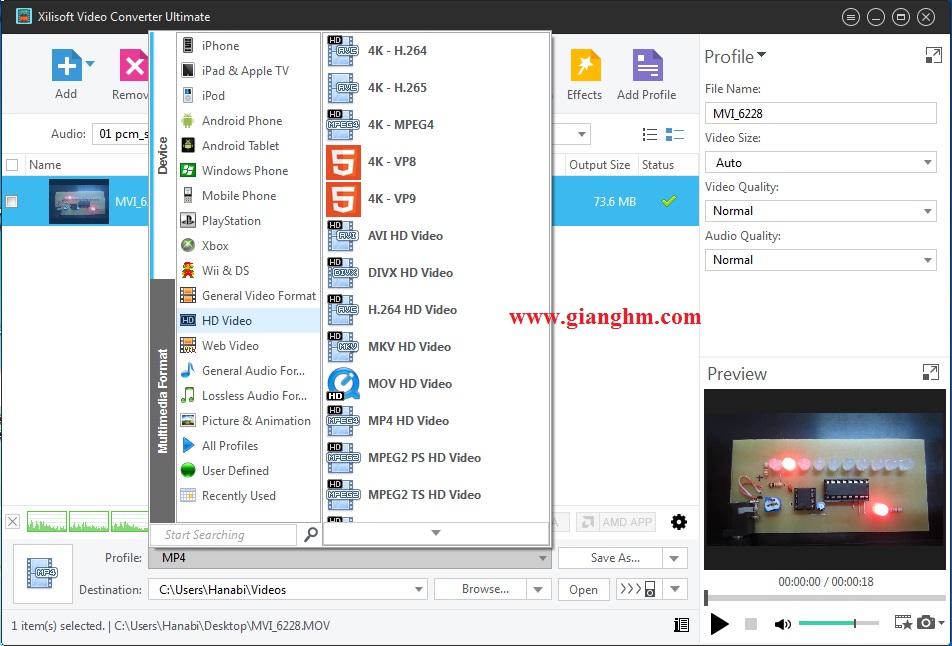Switch to the Device tab
This screenshot has width=952, height=646.
162,155
